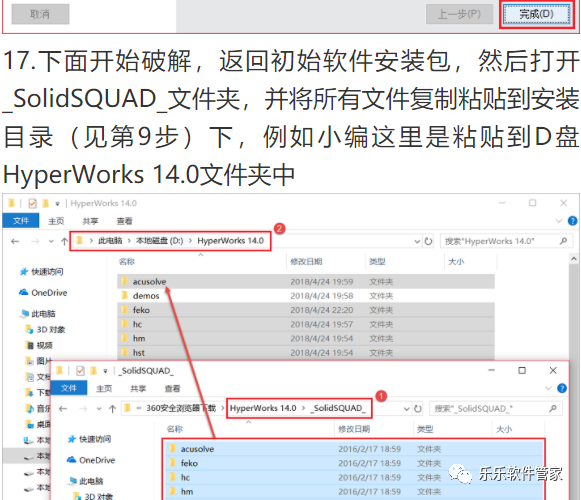Open 此电脑 in HyperWorks window sidebar
The height and width of the screenshot is (500, 581).
38,314
